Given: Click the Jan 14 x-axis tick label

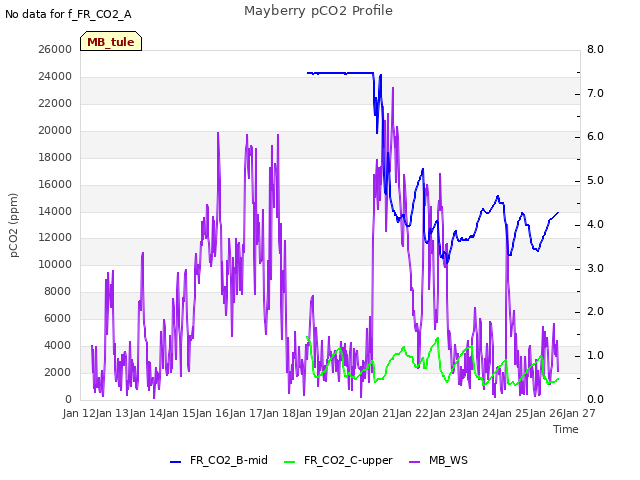Looking at the screenshot, I should [x=146, y=413].
